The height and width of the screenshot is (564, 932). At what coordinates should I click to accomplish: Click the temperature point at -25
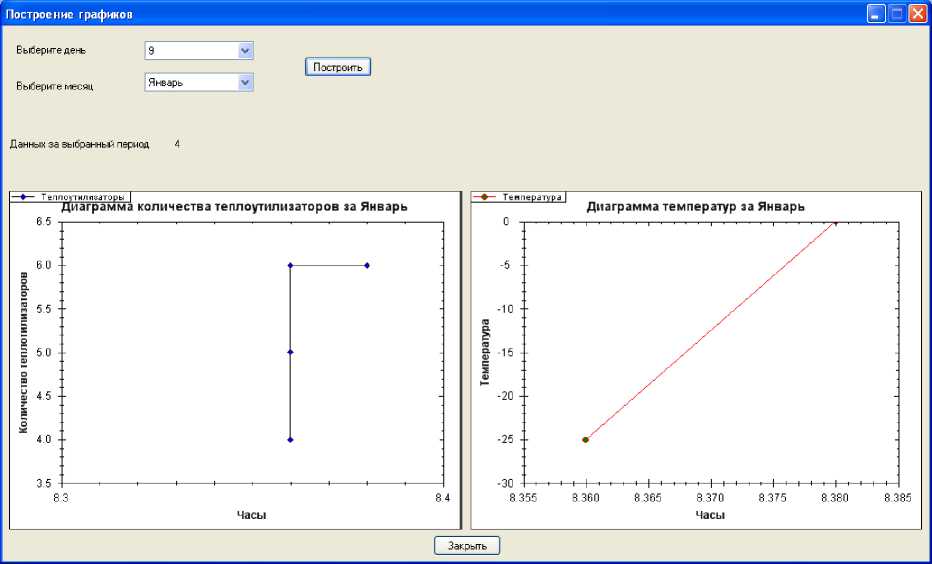585,440
